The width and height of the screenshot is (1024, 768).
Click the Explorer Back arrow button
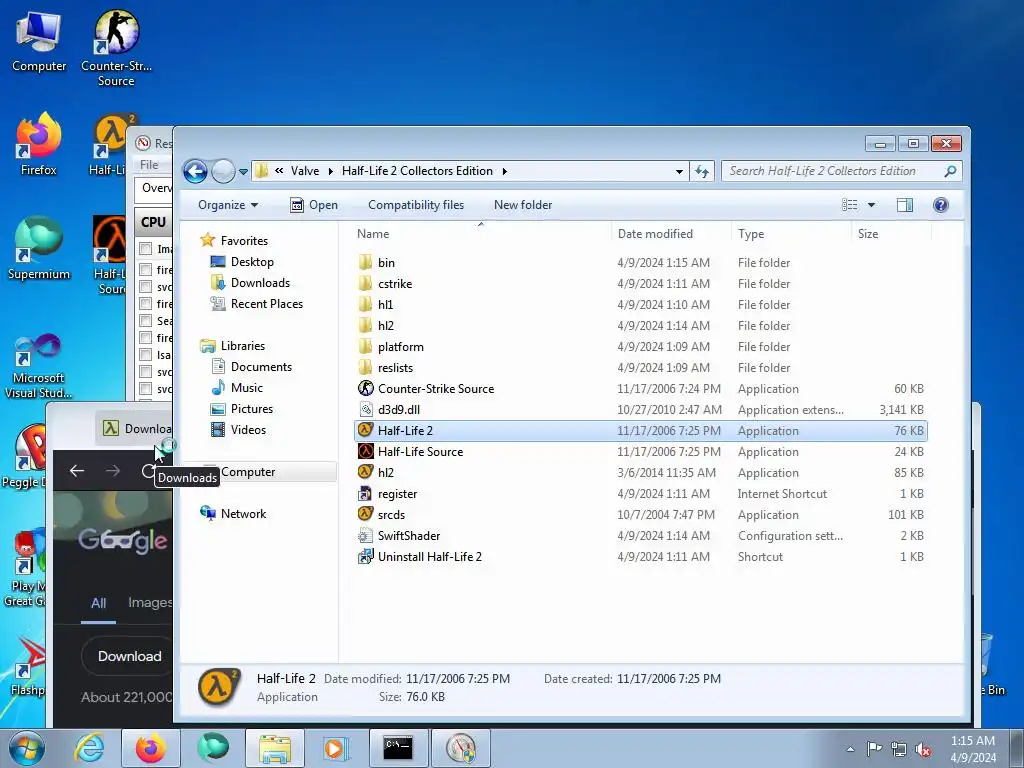coord(195,171)
